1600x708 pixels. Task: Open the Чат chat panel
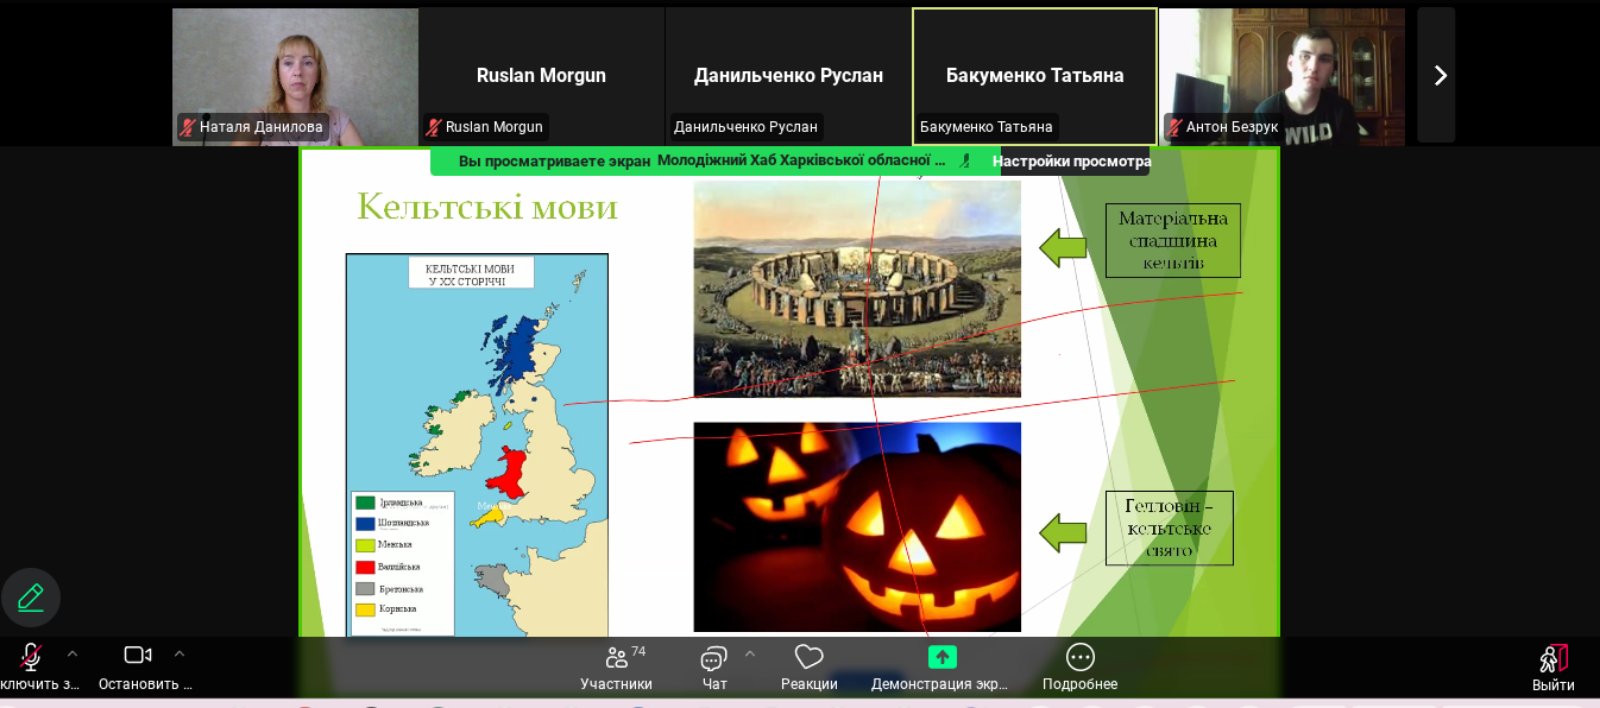click(714, 668)
